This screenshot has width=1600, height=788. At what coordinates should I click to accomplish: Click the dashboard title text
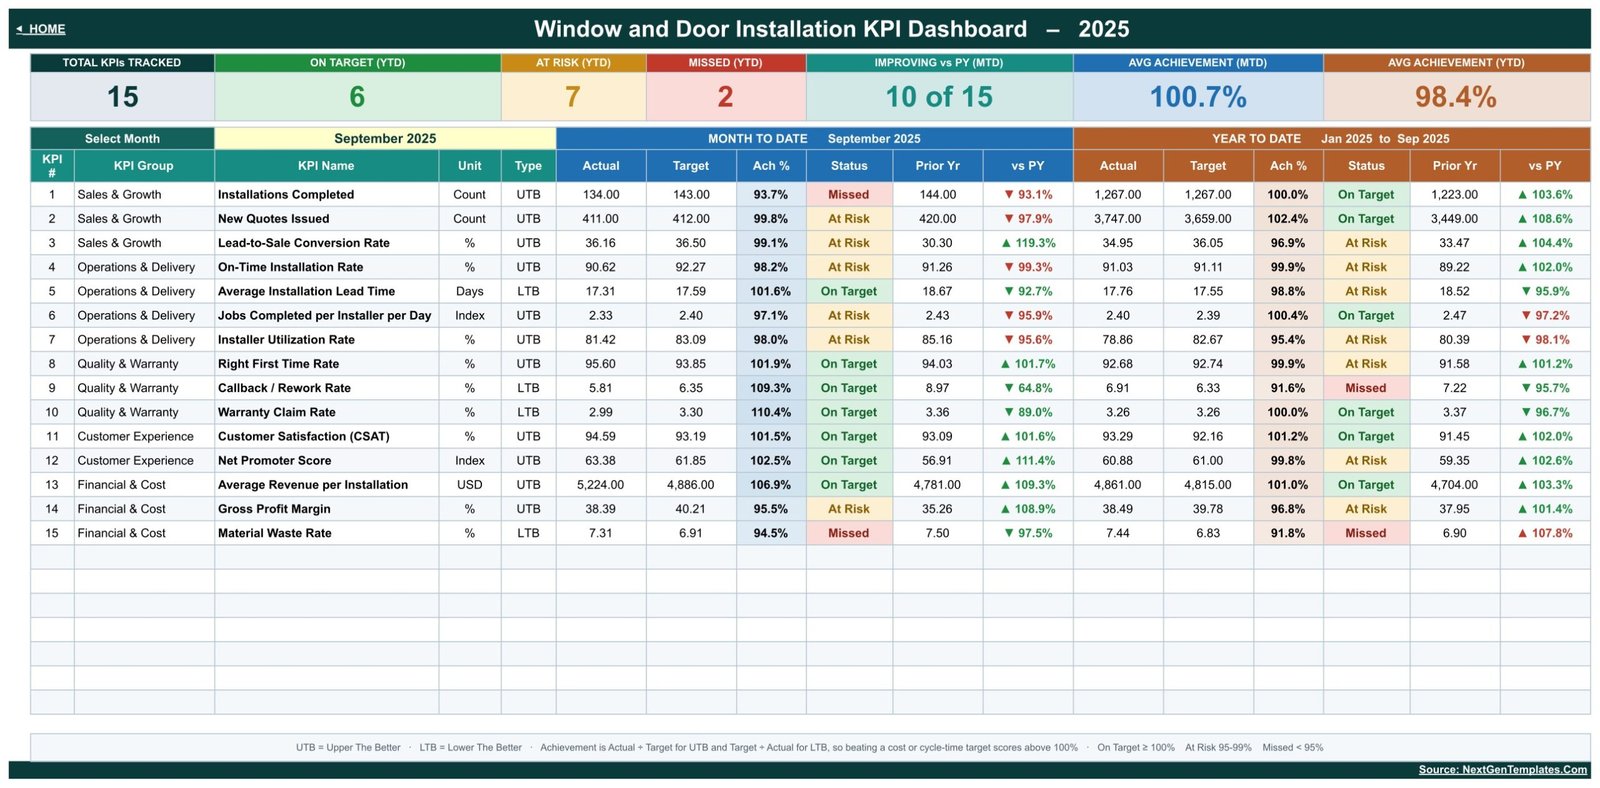pyautogui.click(x=831, y=29)
